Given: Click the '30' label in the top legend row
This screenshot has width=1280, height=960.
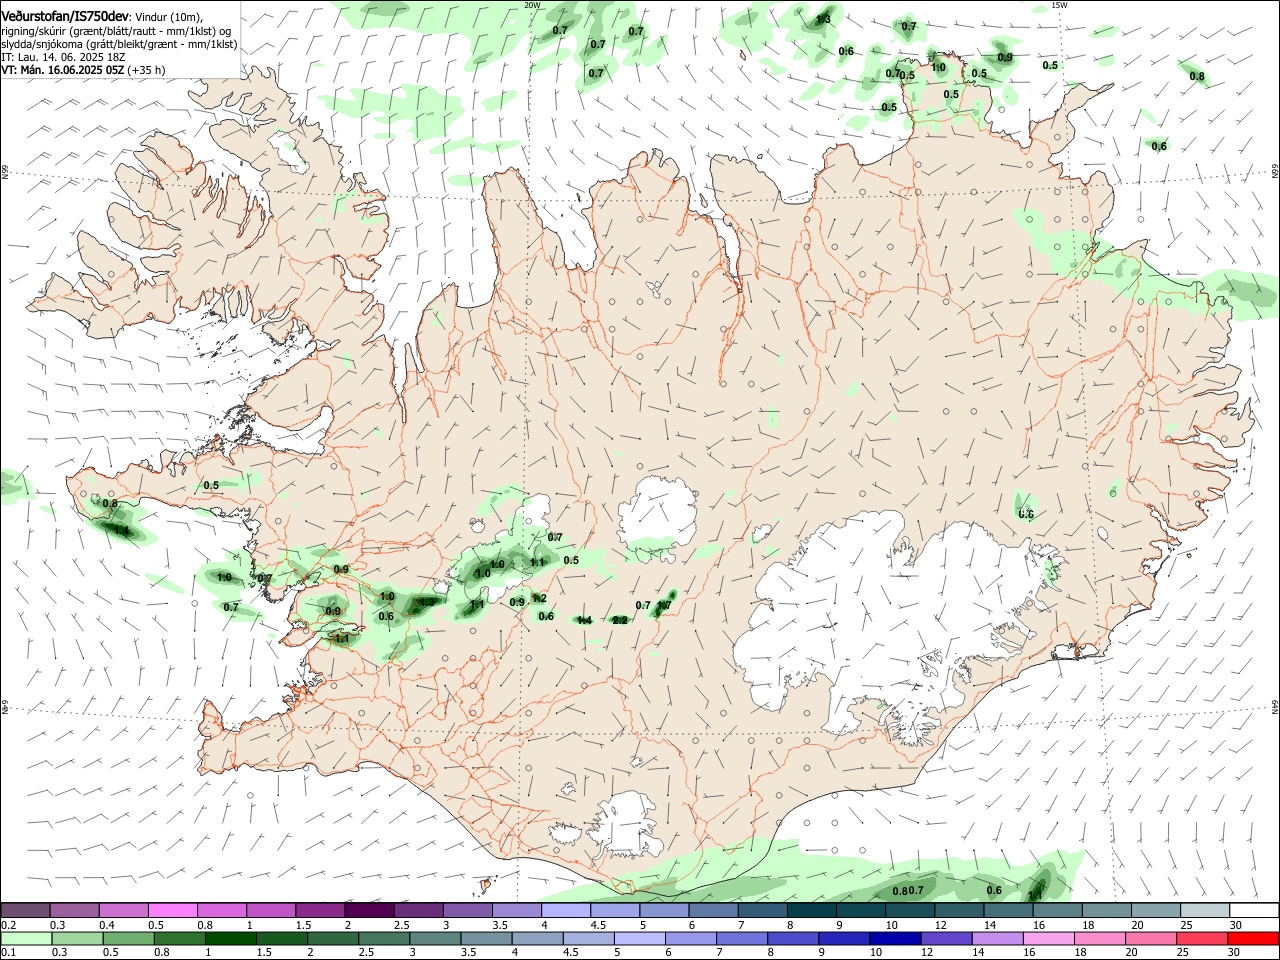Looking at the screenshot, I should 1236,925.
